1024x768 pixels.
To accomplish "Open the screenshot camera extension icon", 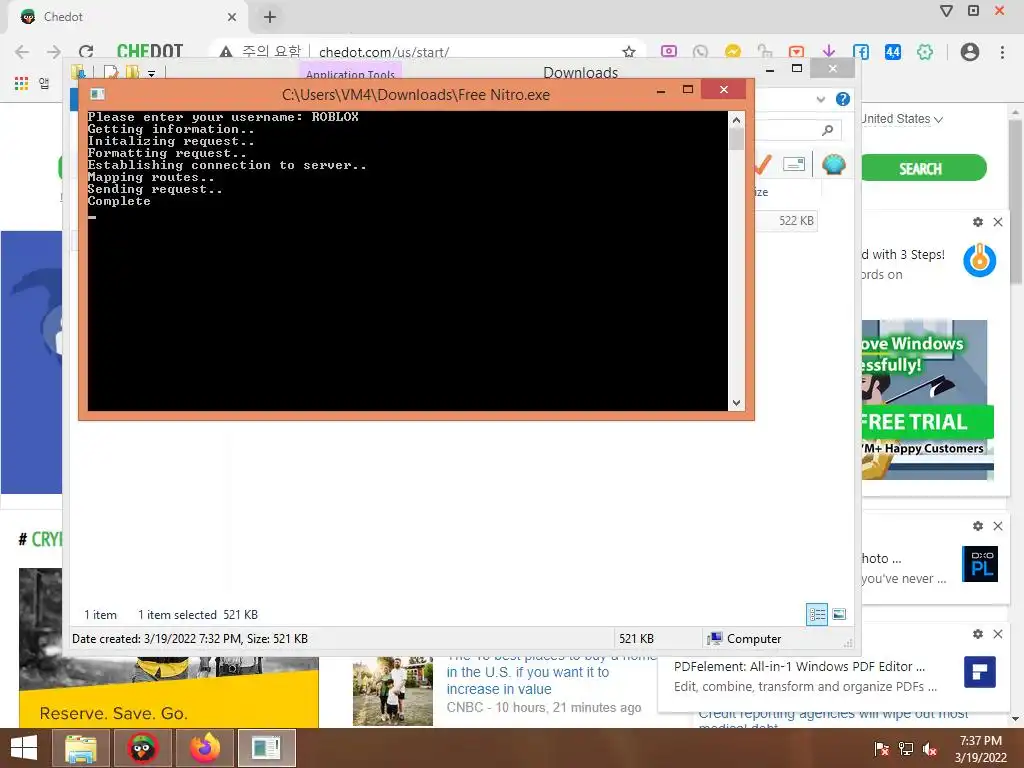I will (669, 52).
